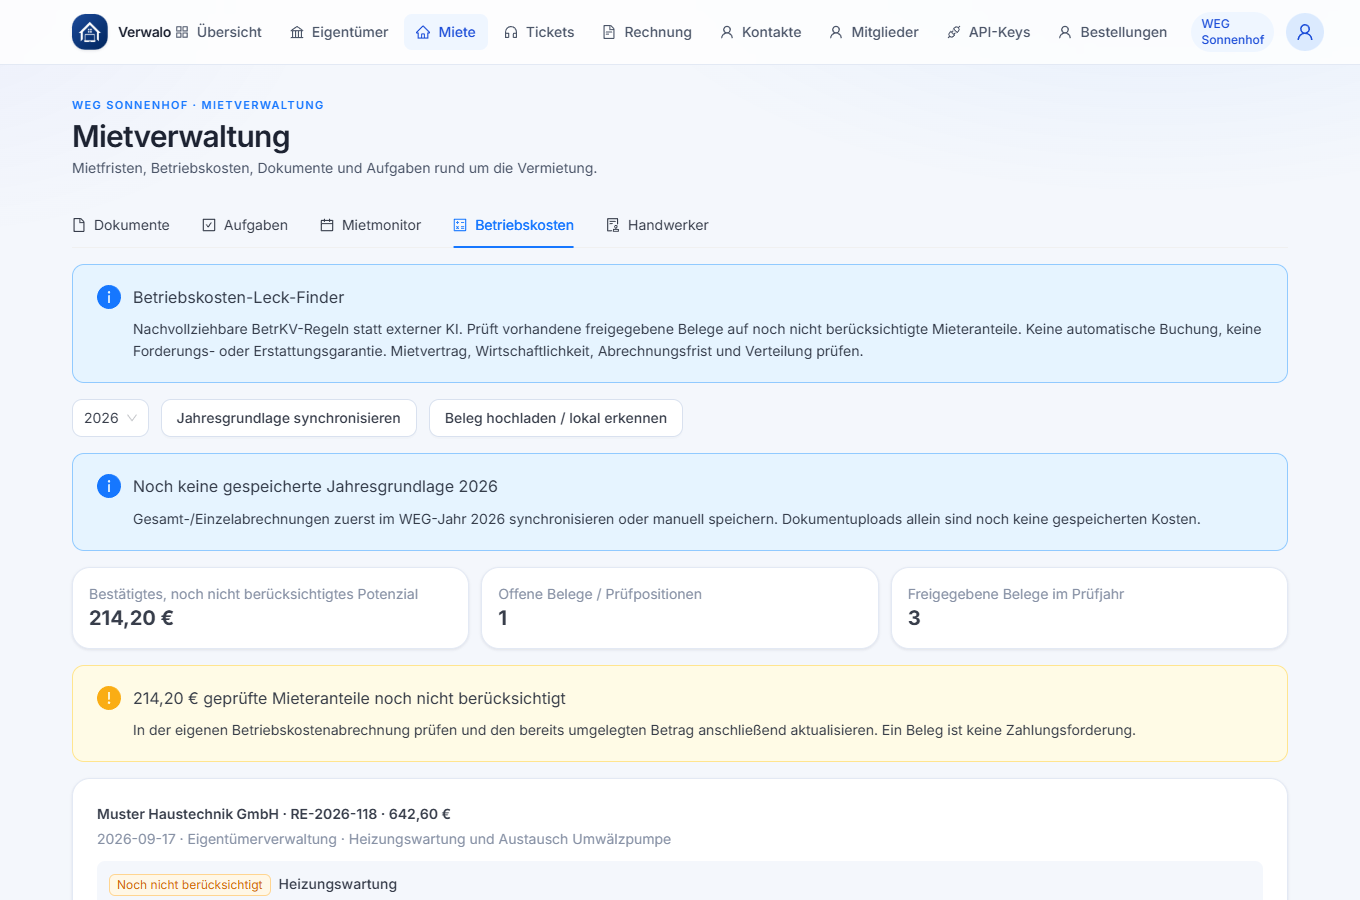This screenshot has height=900, width=1360.
Task: Click the Jahresgrundlage synchronisieren button
Action: click(289, 418)
